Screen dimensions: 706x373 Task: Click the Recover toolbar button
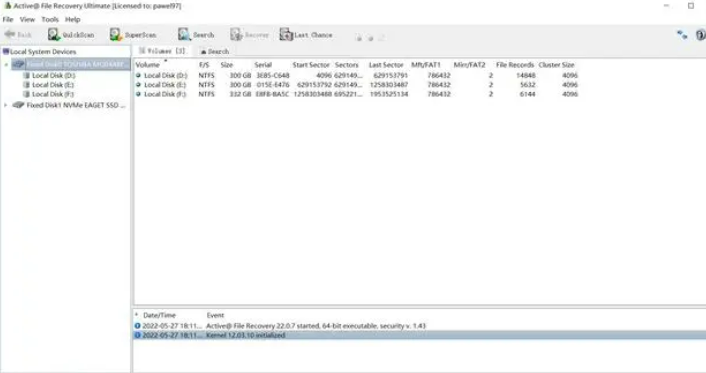(249, 35)
